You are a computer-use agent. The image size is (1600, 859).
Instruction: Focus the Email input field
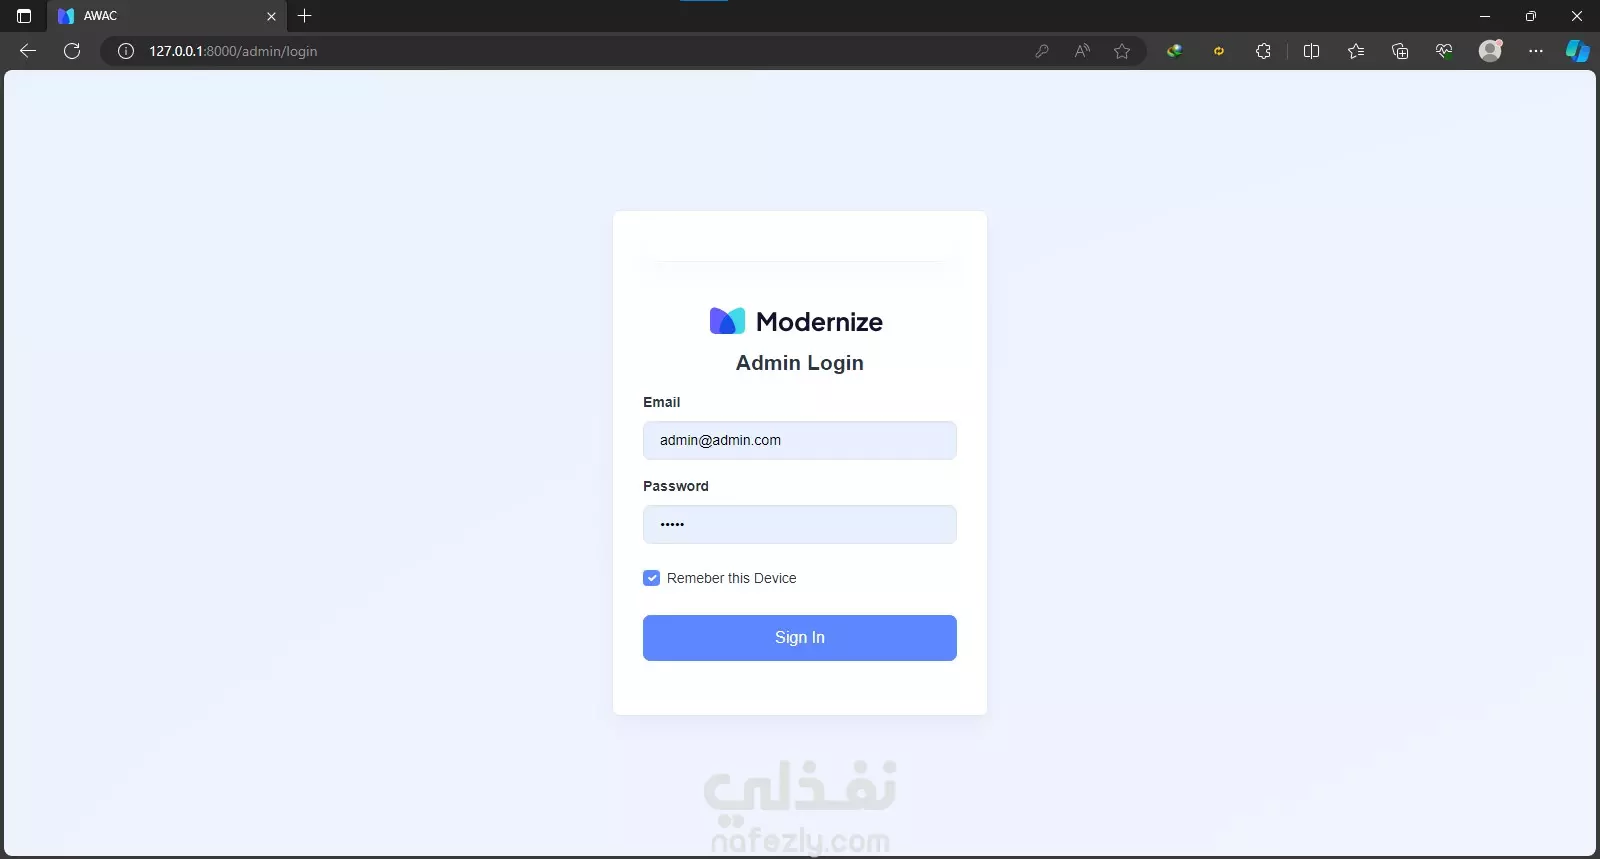pos(800,440)
